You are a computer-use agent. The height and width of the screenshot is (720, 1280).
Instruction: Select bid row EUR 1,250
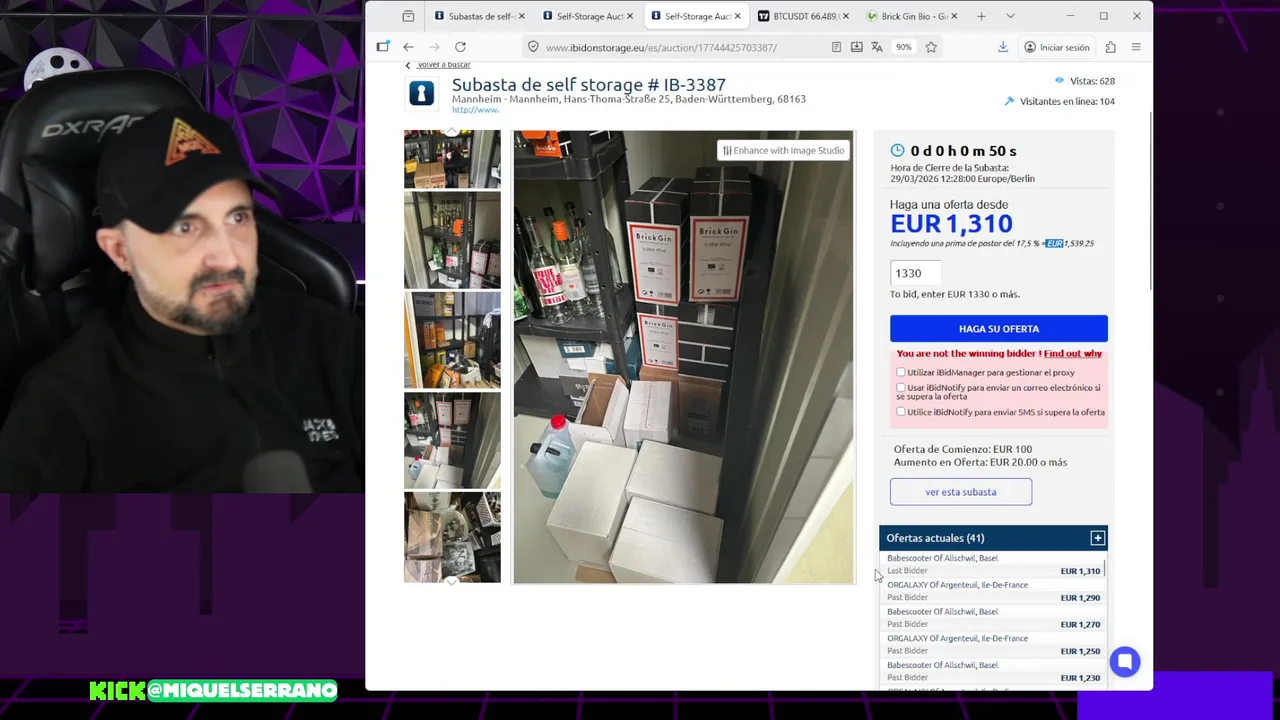click(993, 644)
